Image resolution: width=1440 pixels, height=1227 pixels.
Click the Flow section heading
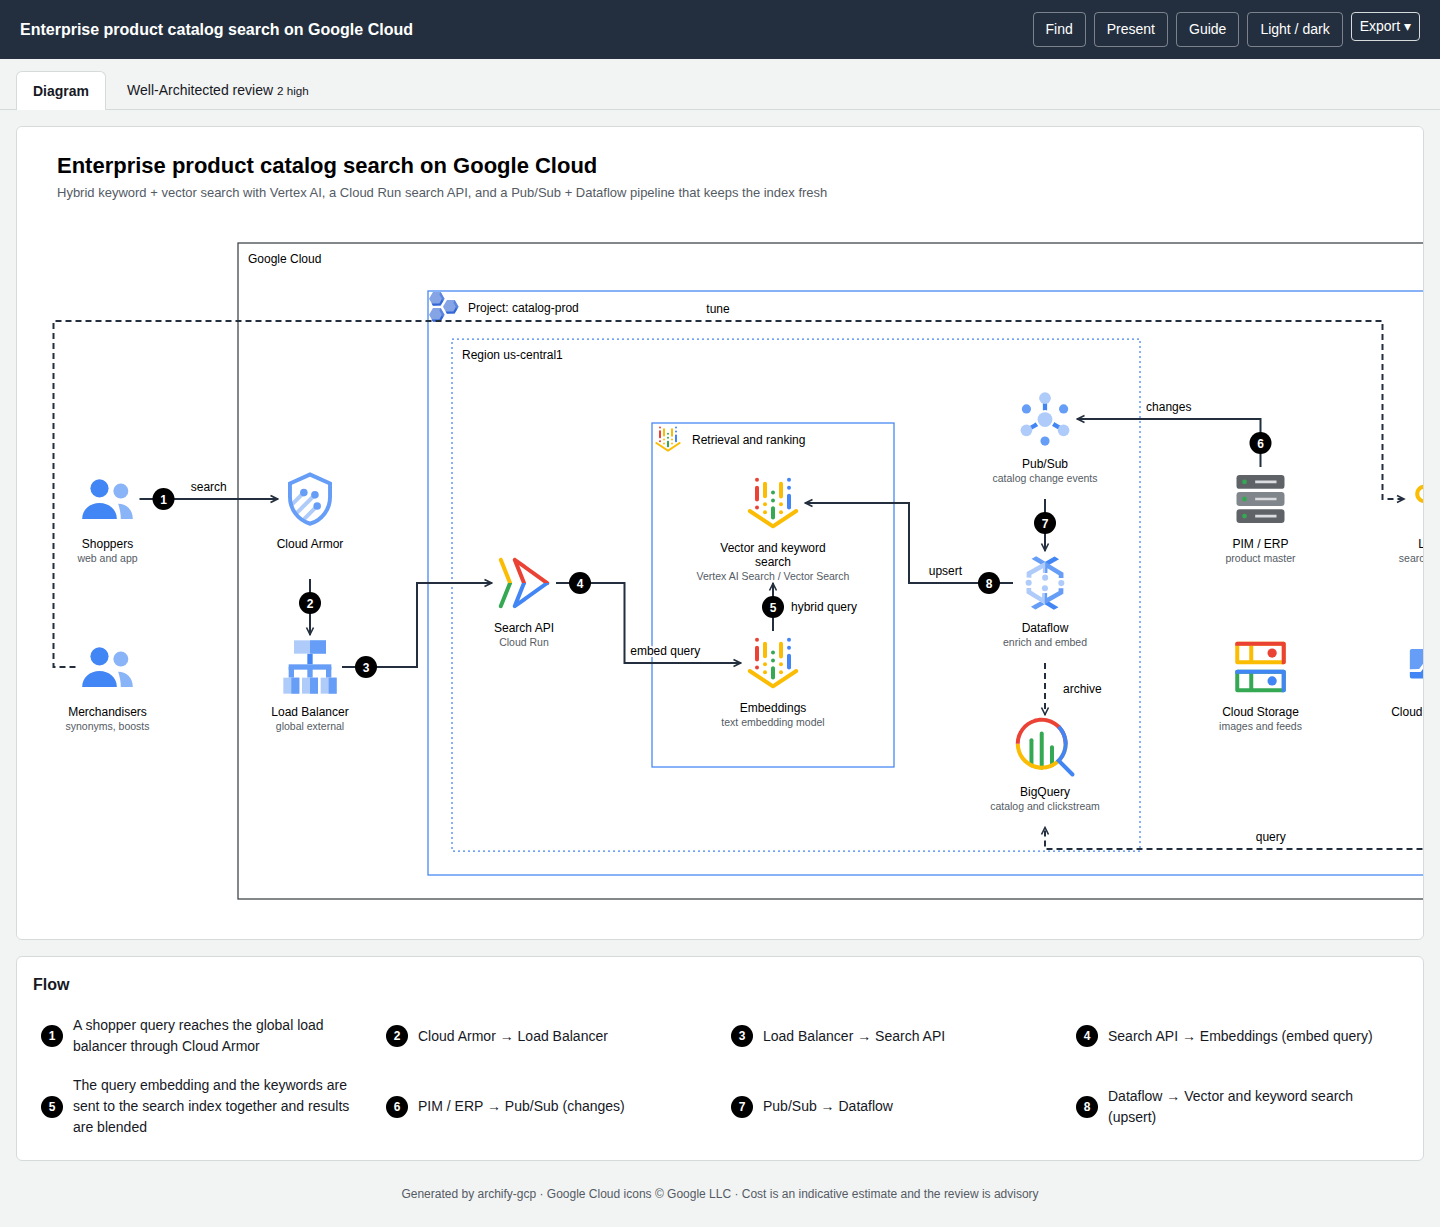(x=51, y=985)
